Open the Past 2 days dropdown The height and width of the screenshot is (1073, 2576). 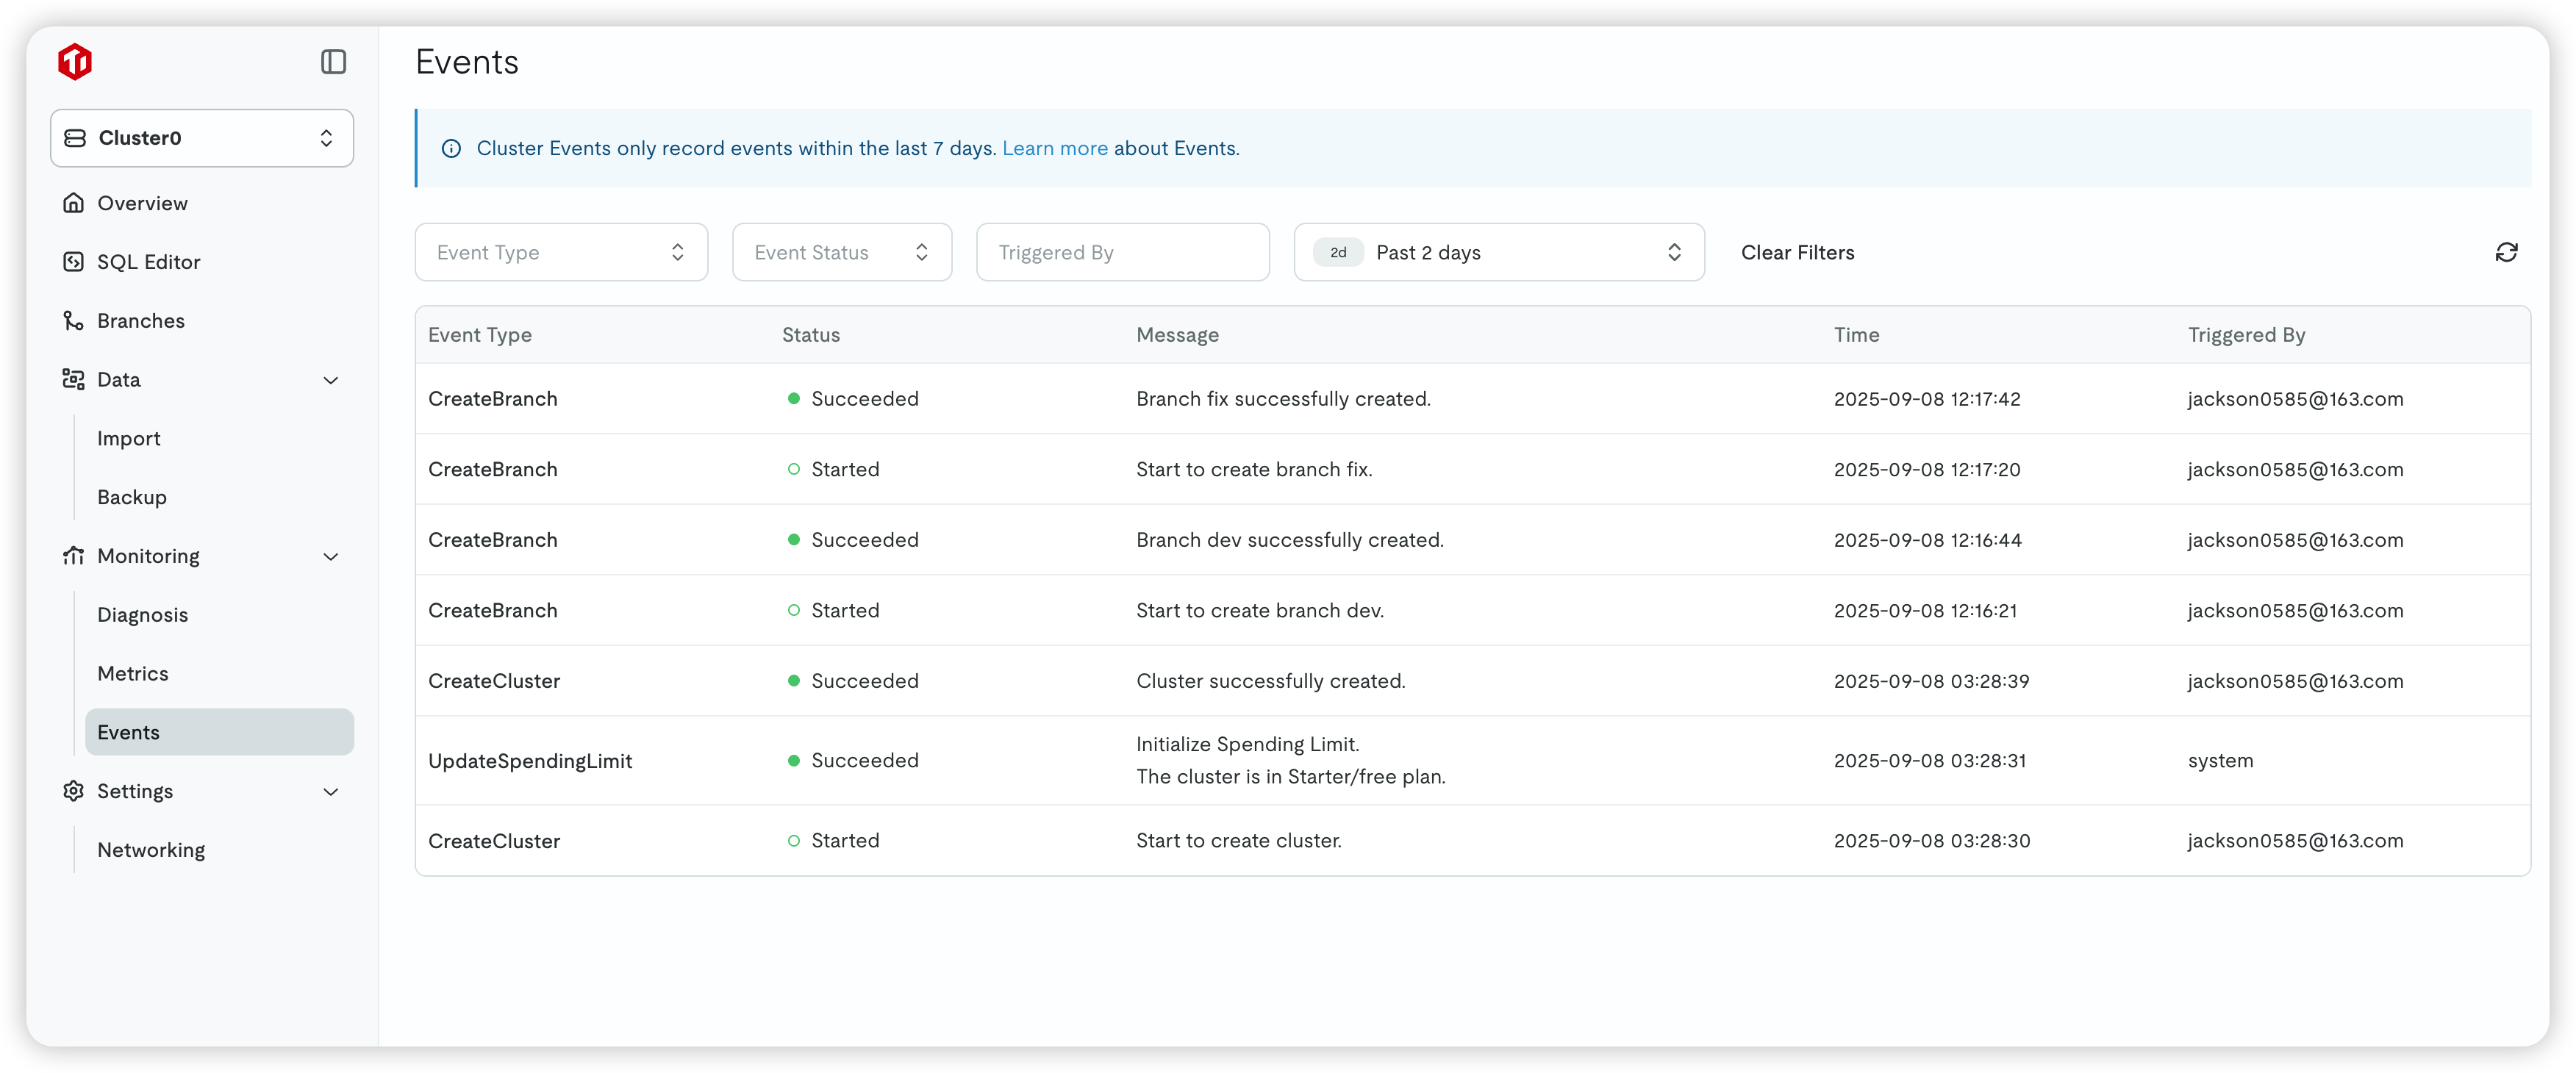pos(1498,252)
